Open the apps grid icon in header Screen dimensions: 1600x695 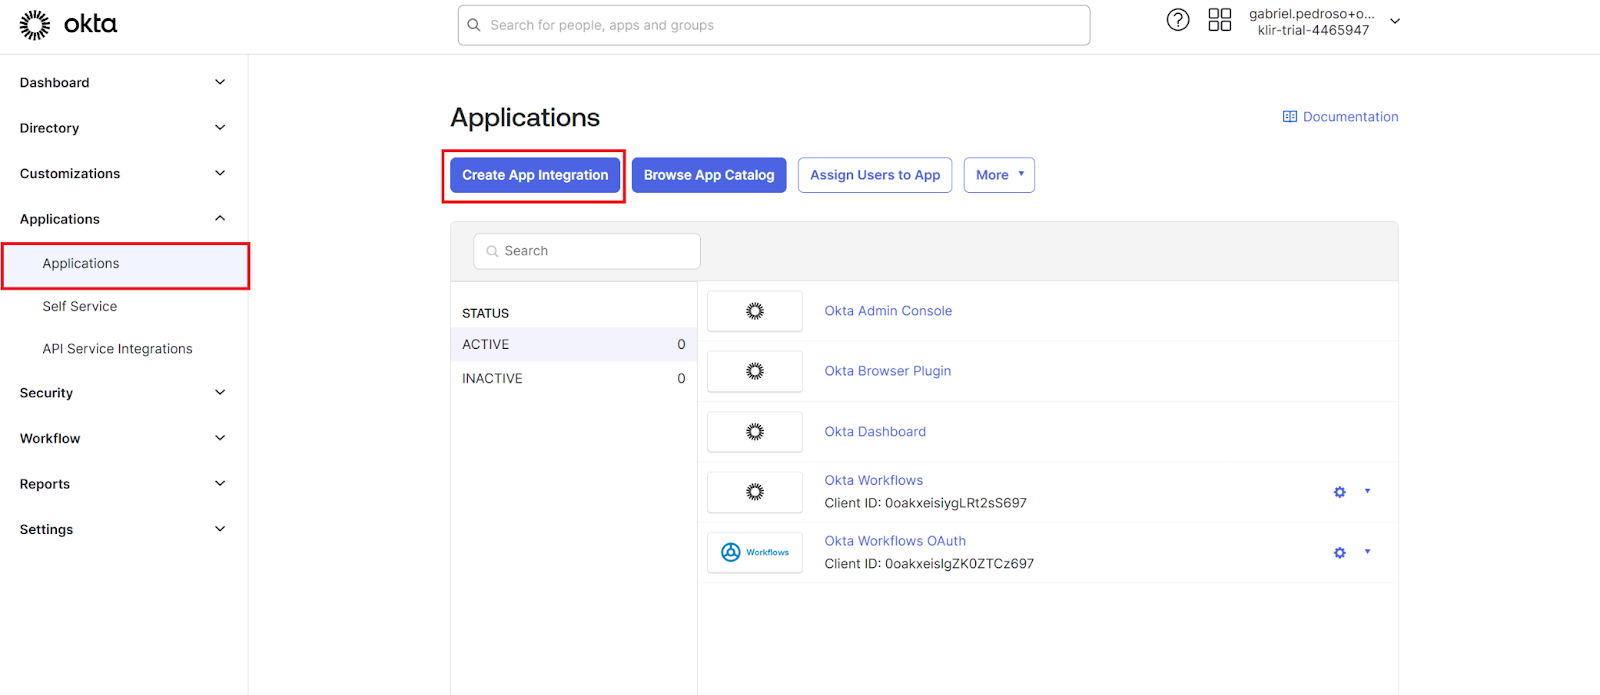[1219, 20]
